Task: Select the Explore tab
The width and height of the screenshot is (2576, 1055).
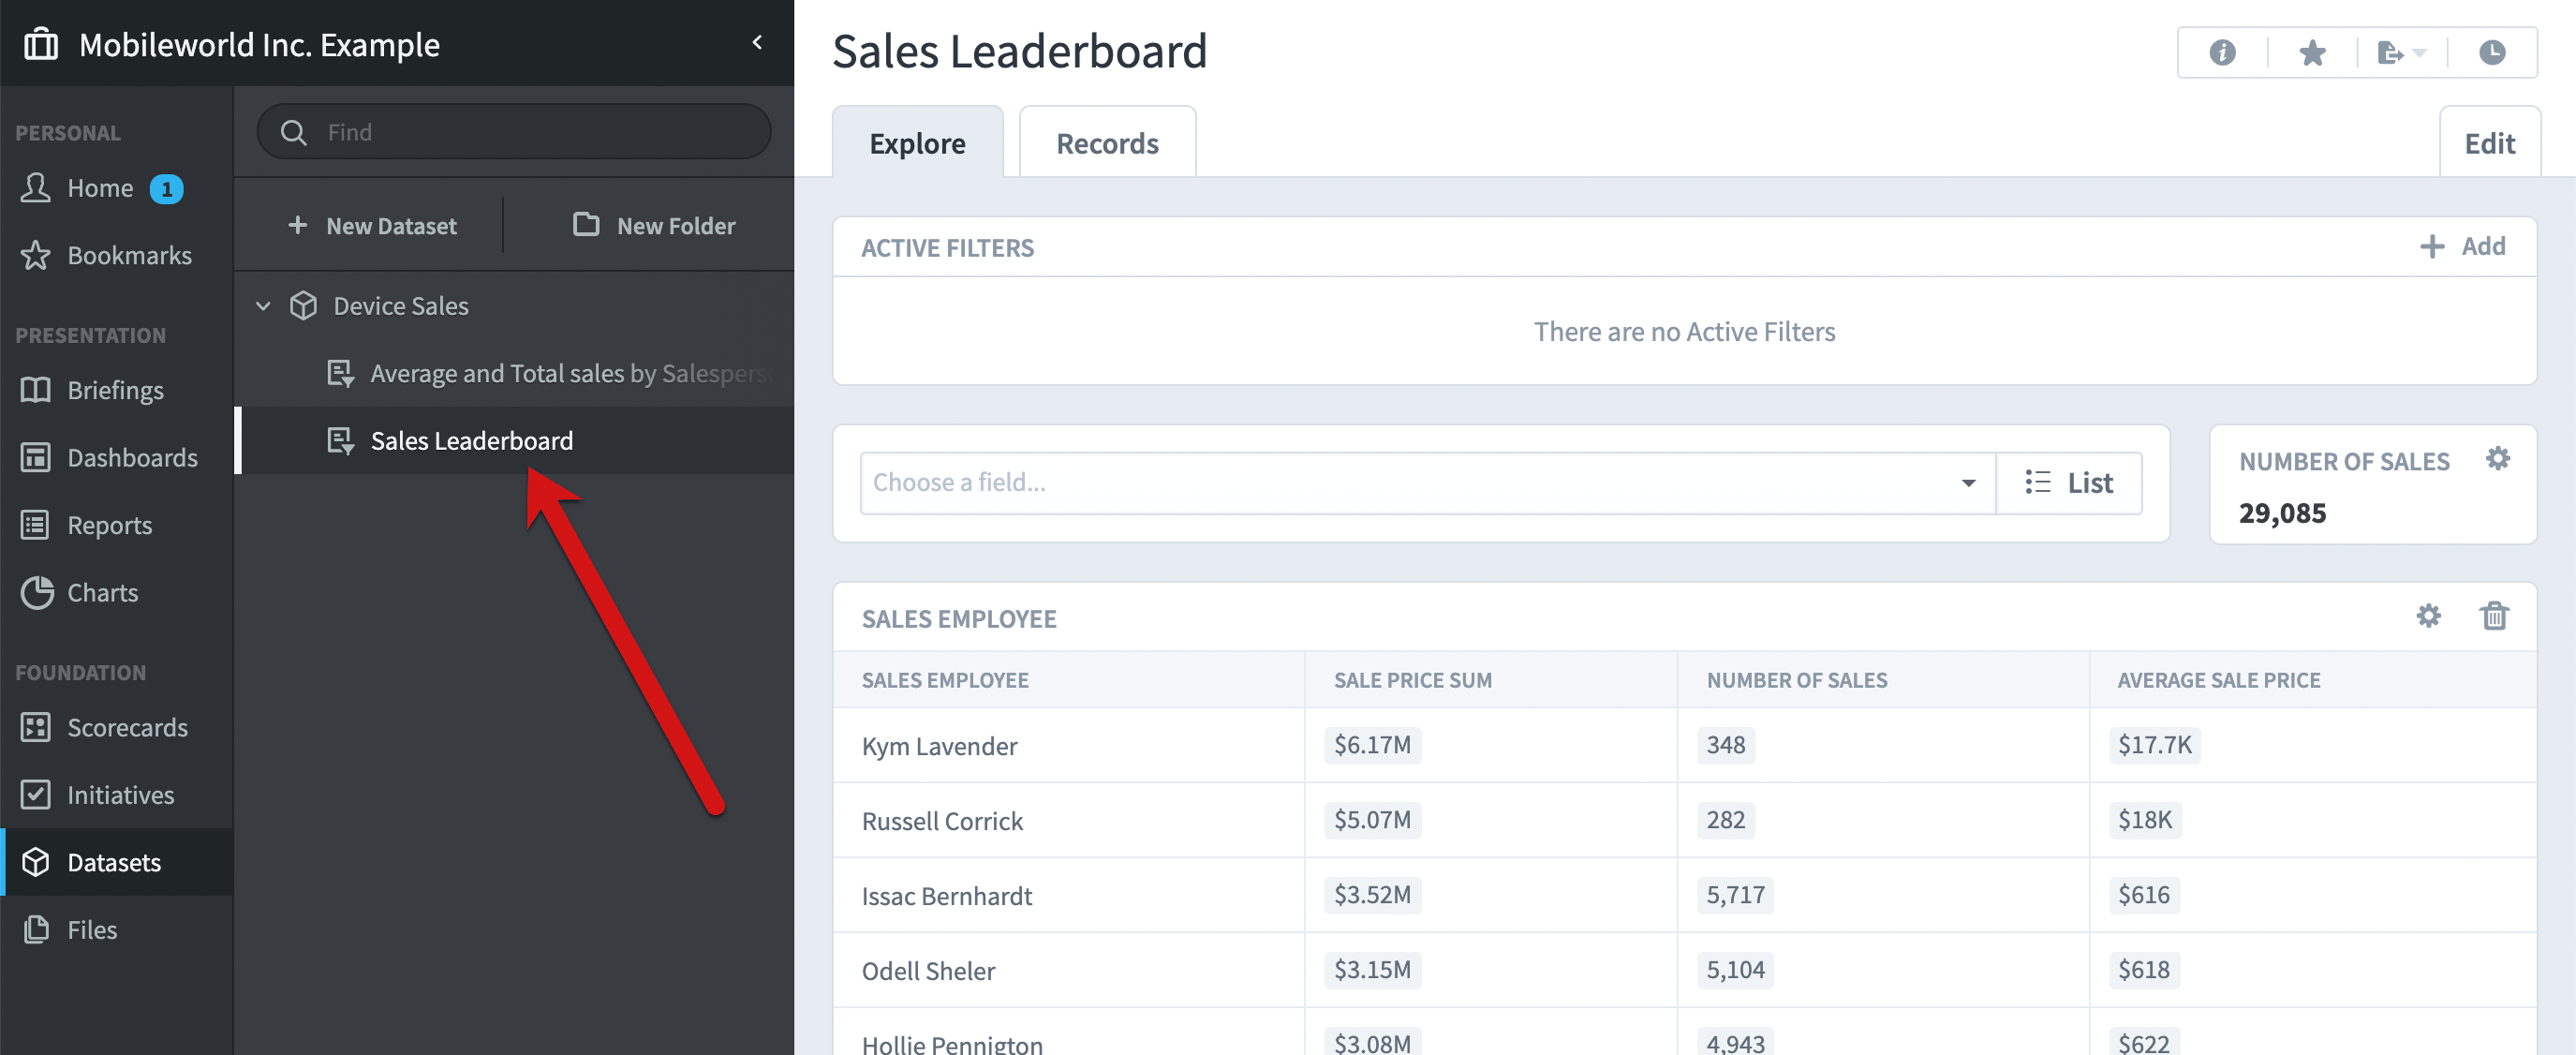Action: coord(917,143)
